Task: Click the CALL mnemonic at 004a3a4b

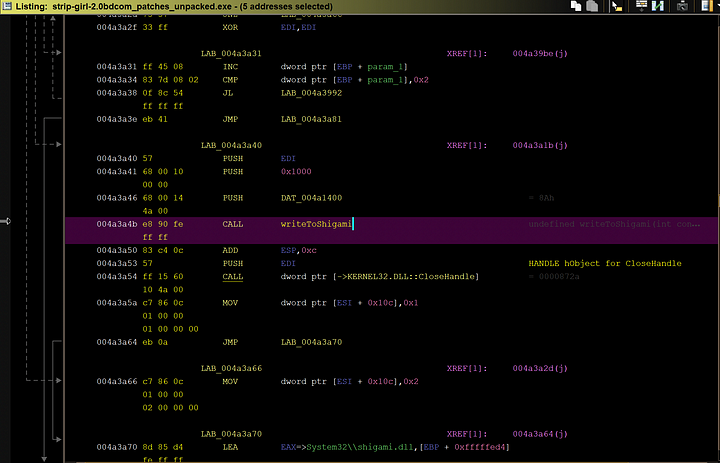Action: [x=233, y=225]
